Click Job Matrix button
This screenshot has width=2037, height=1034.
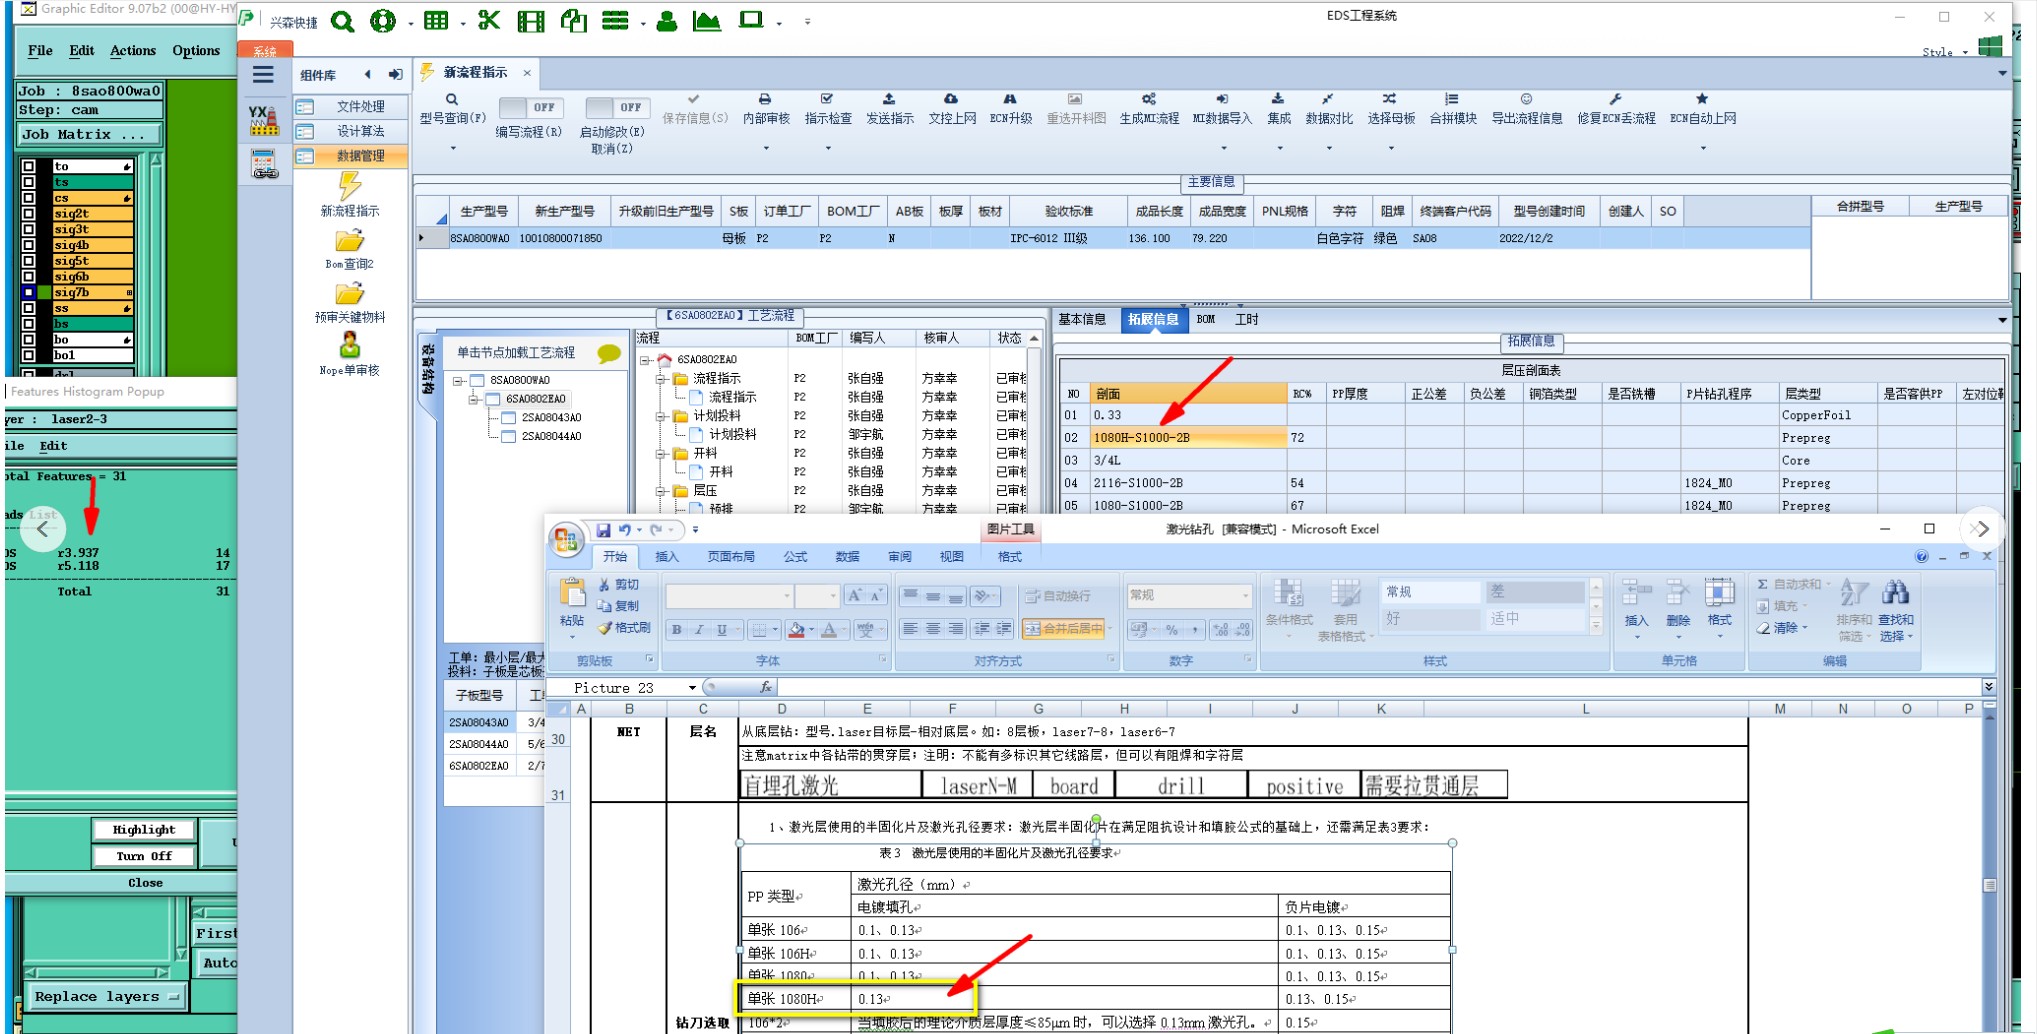click(89, 134)
